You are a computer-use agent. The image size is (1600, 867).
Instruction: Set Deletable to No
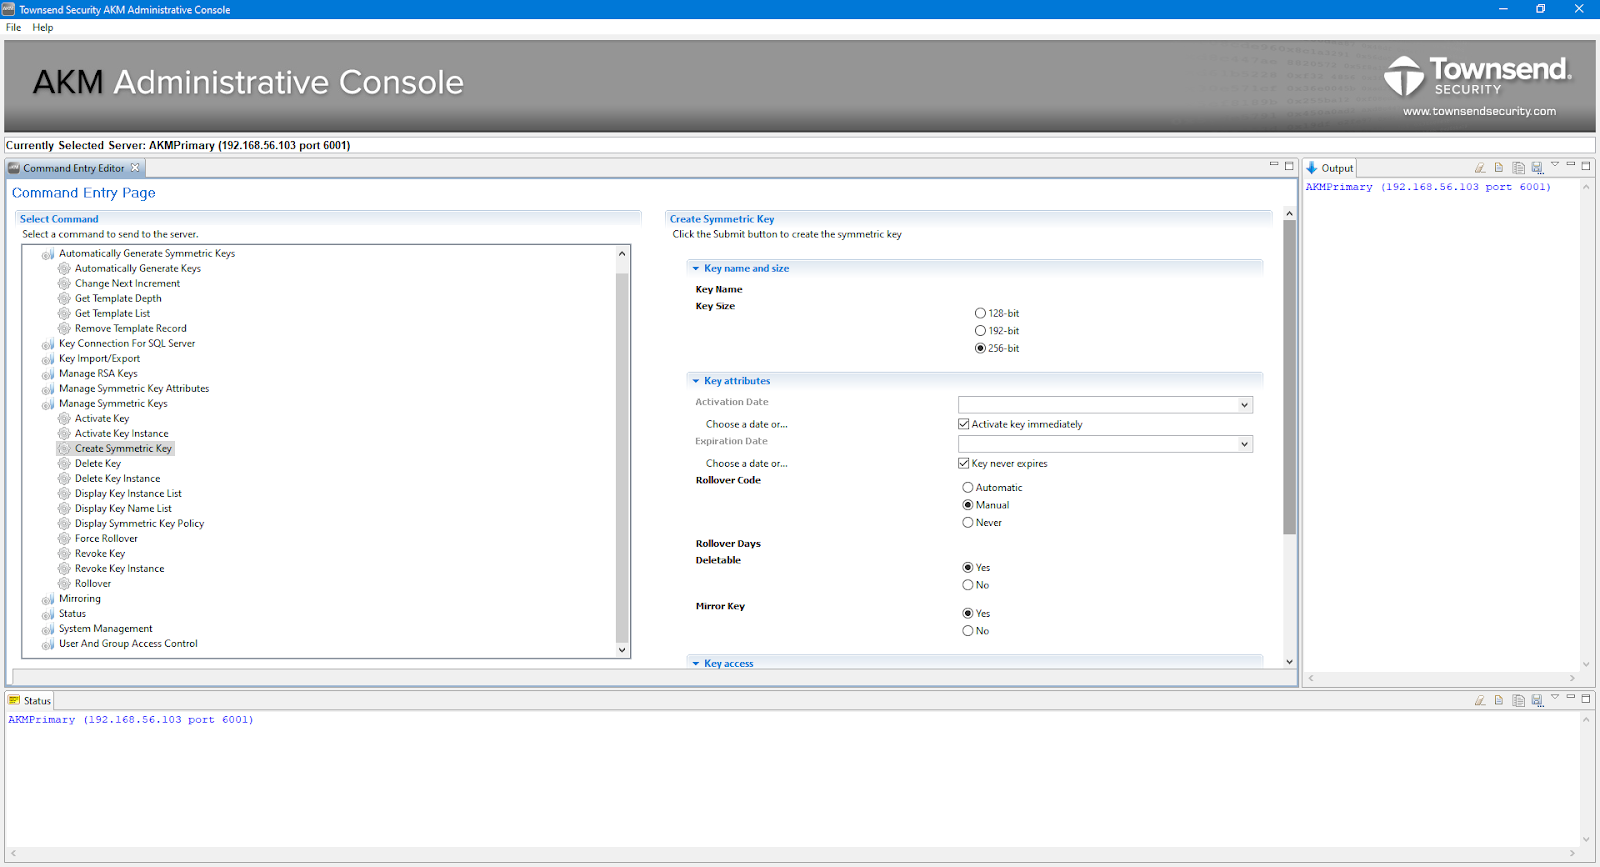click(x=968, y=585)
